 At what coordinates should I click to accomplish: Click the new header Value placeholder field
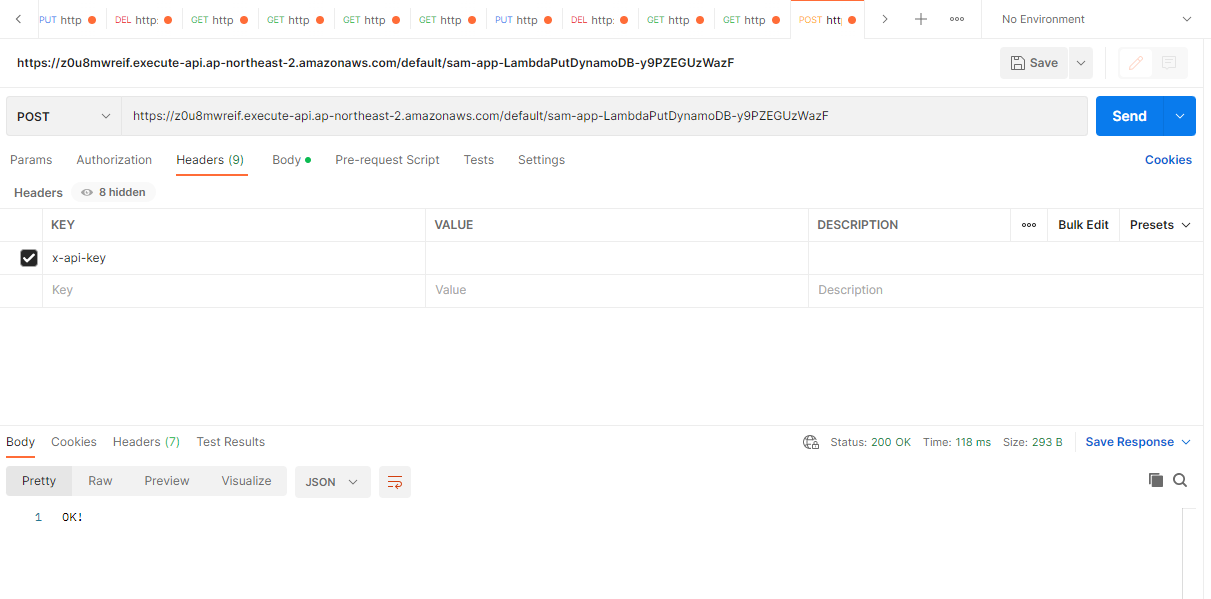pos(617,290)
